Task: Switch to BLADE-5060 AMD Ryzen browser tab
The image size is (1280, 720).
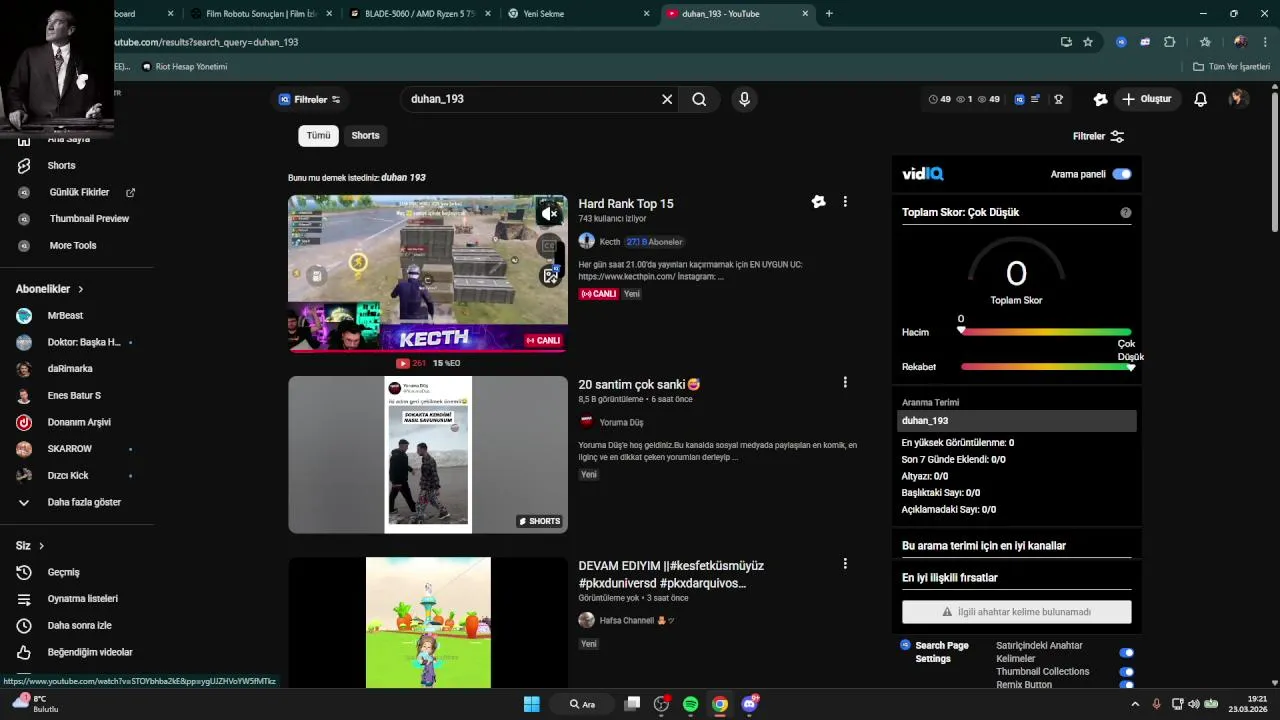Action: [x=421, y=14]
